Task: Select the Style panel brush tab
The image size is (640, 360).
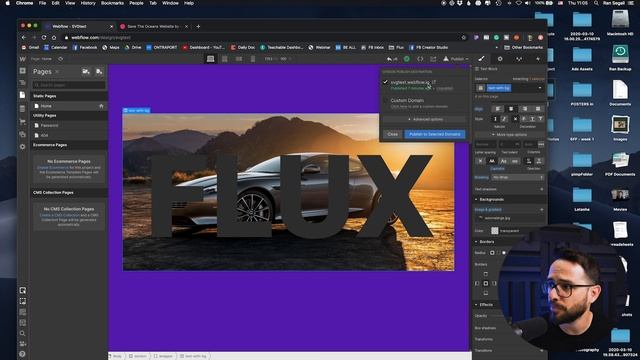Action: click(482, 59)
